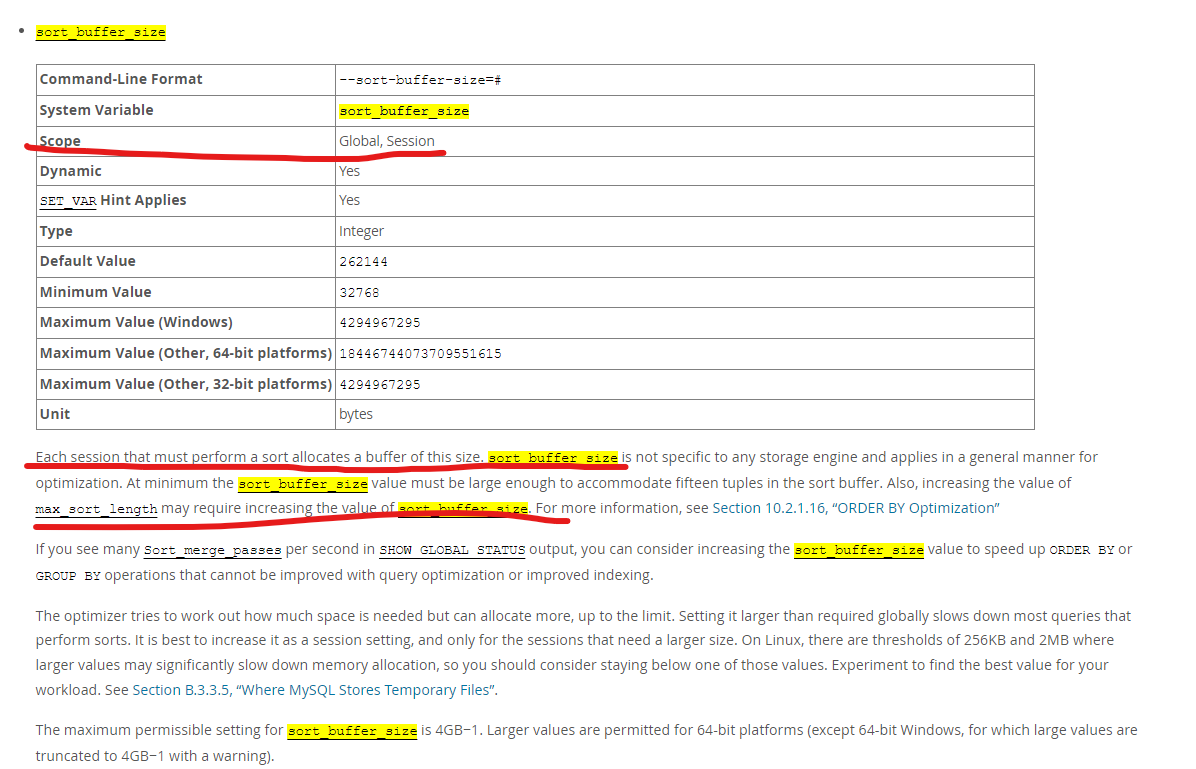The width and height of the screenshot is (1196, 769).
Task: Click sort_buffer_size in the maximum permissible setting sentence
Action: (352, 731)
